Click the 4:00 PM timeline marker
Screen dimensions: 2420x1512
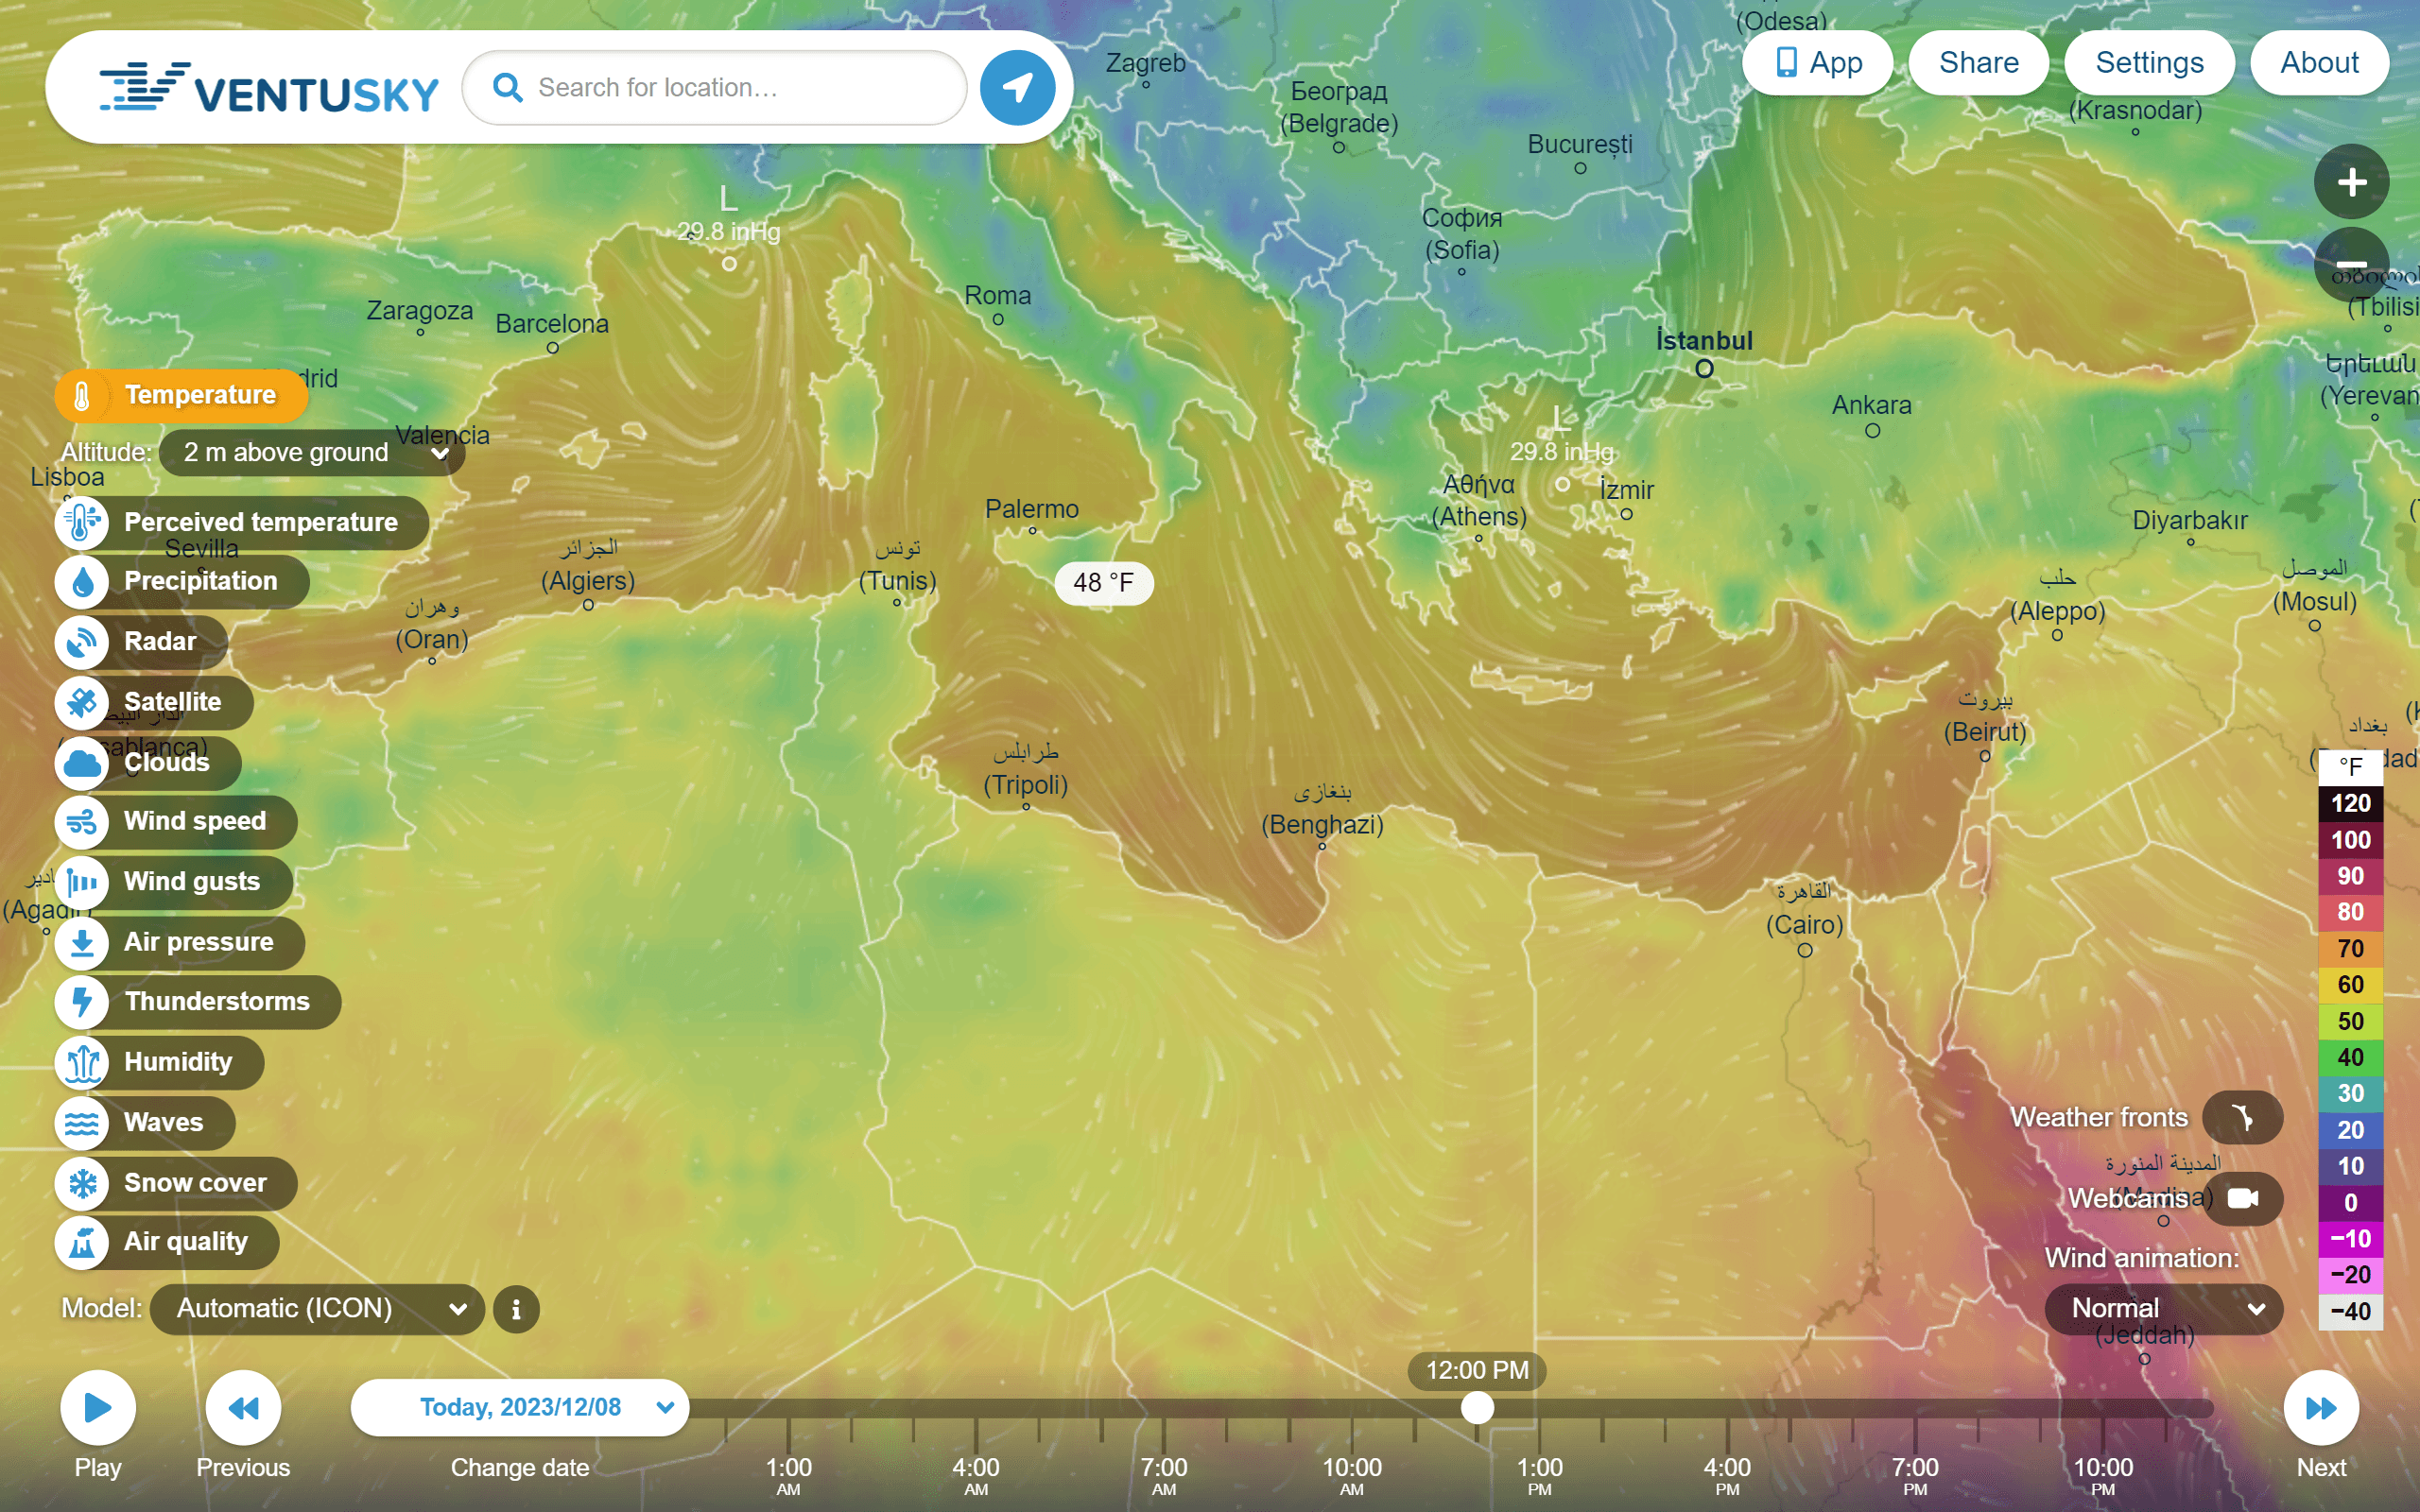tap(1727, 1475)
